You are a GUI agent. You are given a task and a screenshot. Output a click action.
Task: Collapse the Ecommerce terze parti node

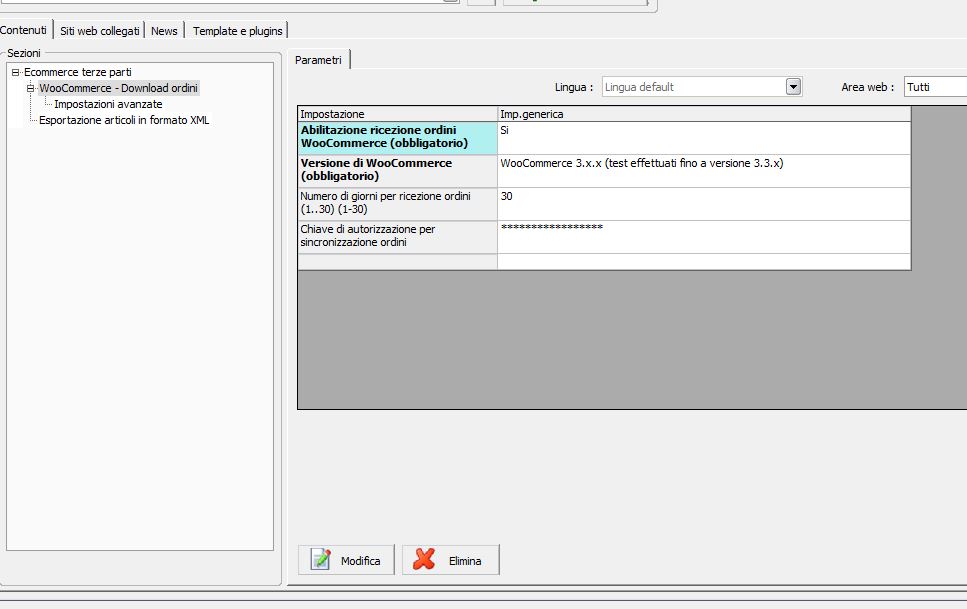pyautogui.click(x=15, y=72)
